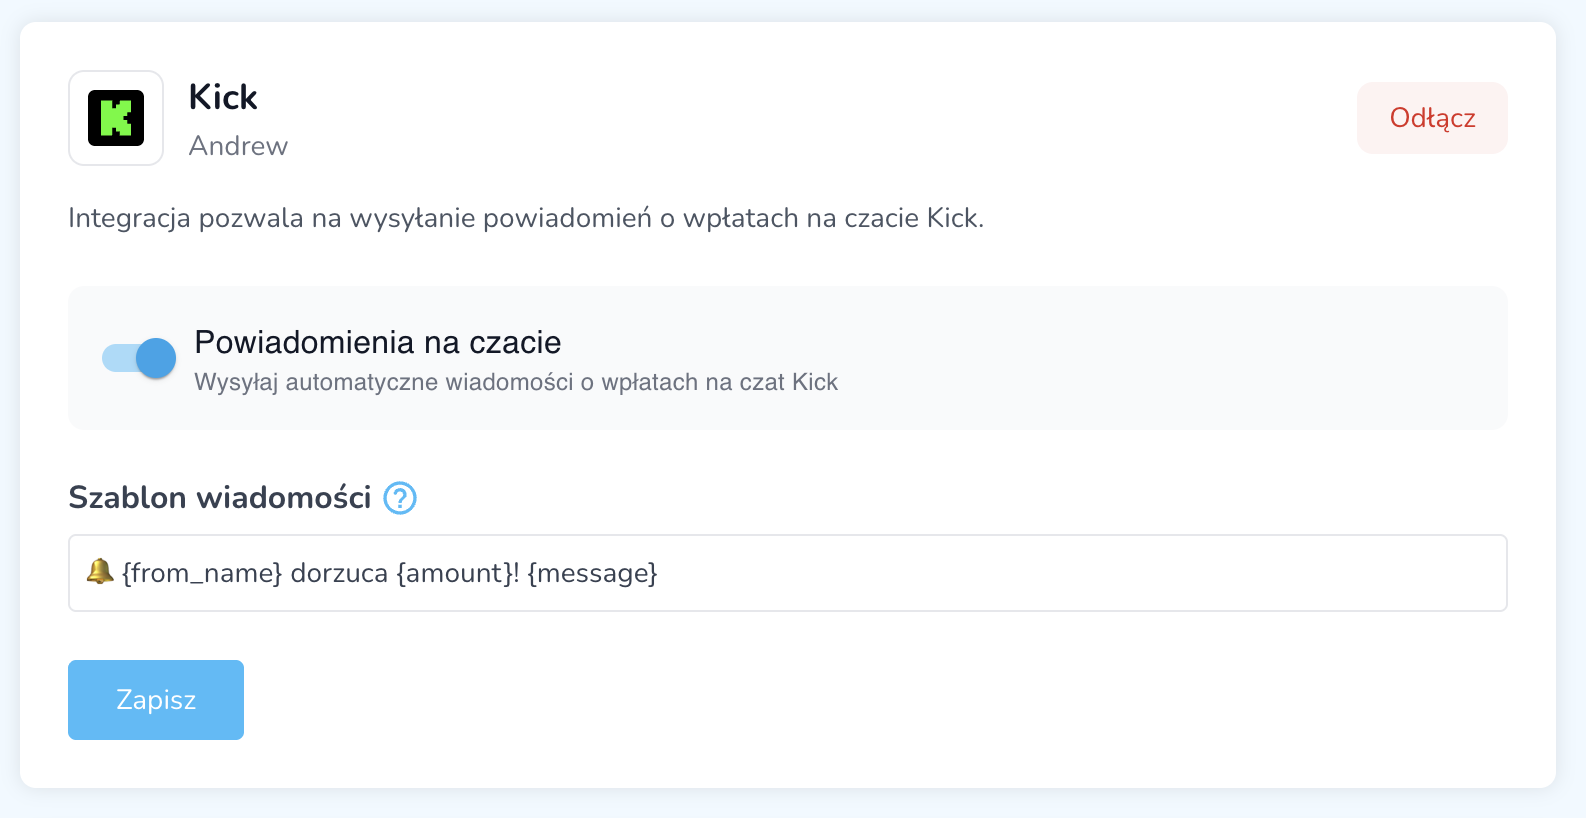This screenshot has width=1586, height=818.
Task: Click the Powiadomienia na czacie label
Action: point(377,342)
